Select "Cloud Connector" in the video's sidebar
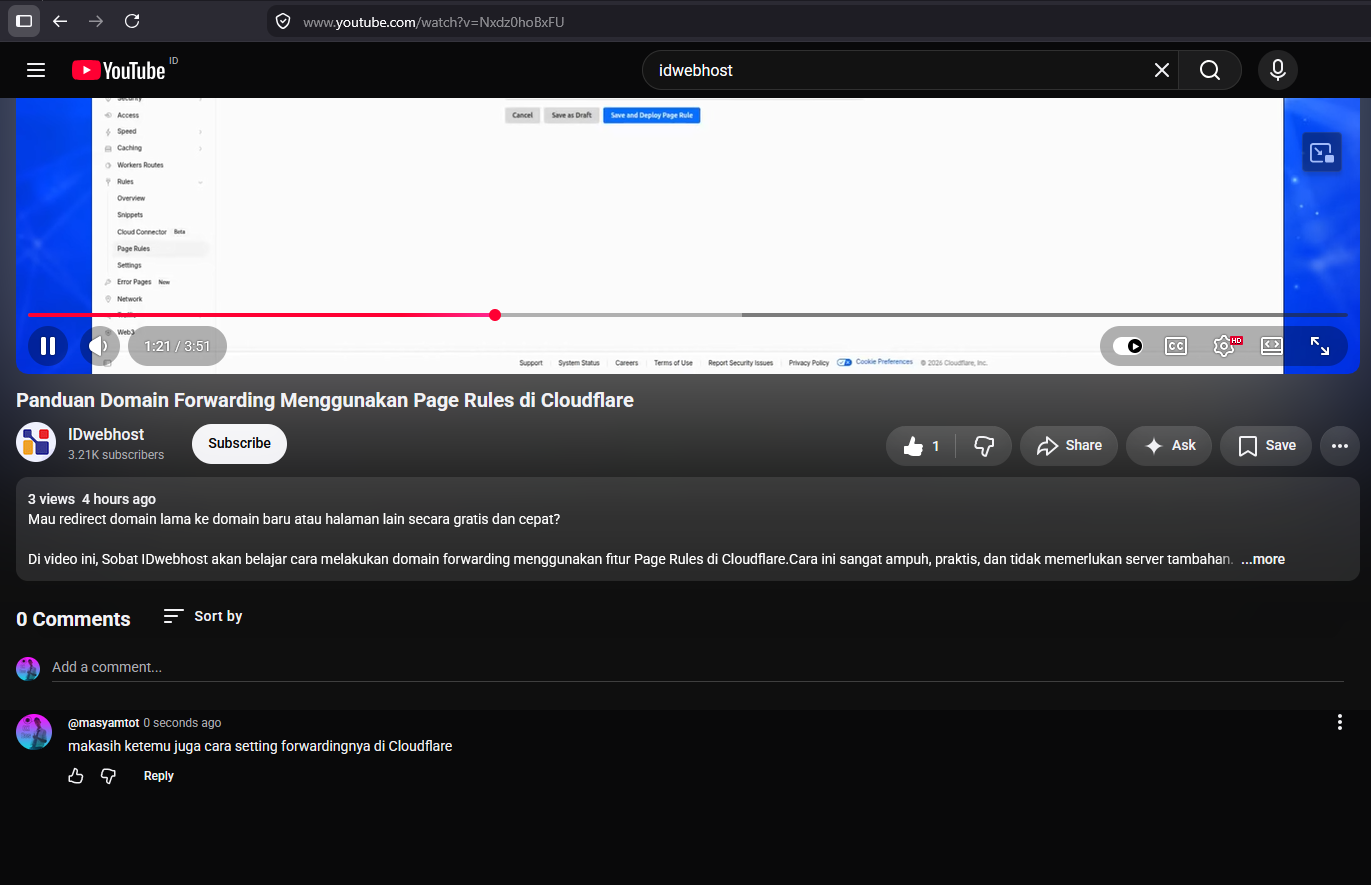Viewport: 1371px width, 885px height. click(x=142, y=232)
